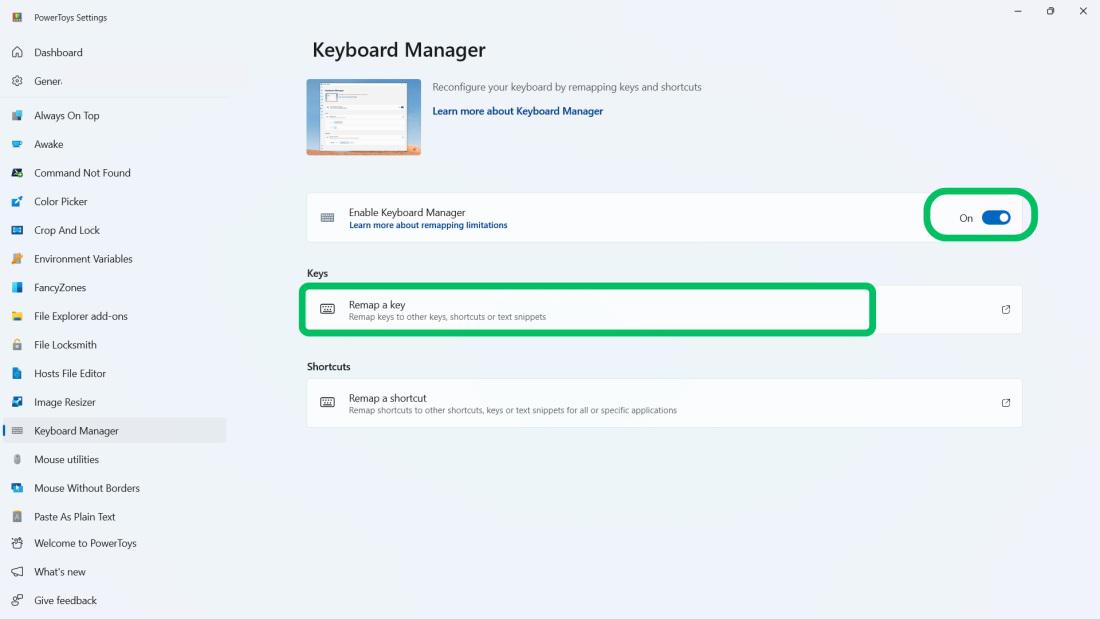Click the Mouse Without Borders icon

click(18, 488)
